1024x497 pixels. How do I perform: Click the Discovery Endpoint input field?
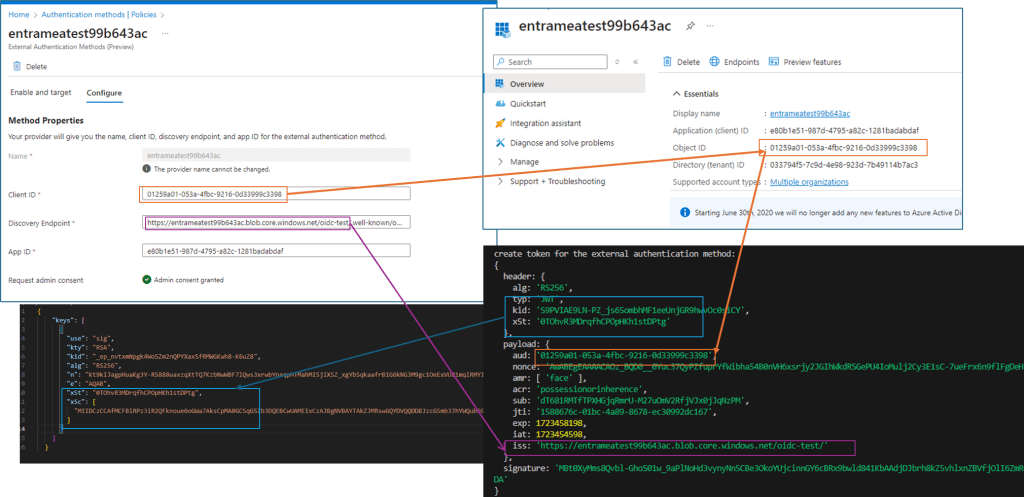click(275, 223)
